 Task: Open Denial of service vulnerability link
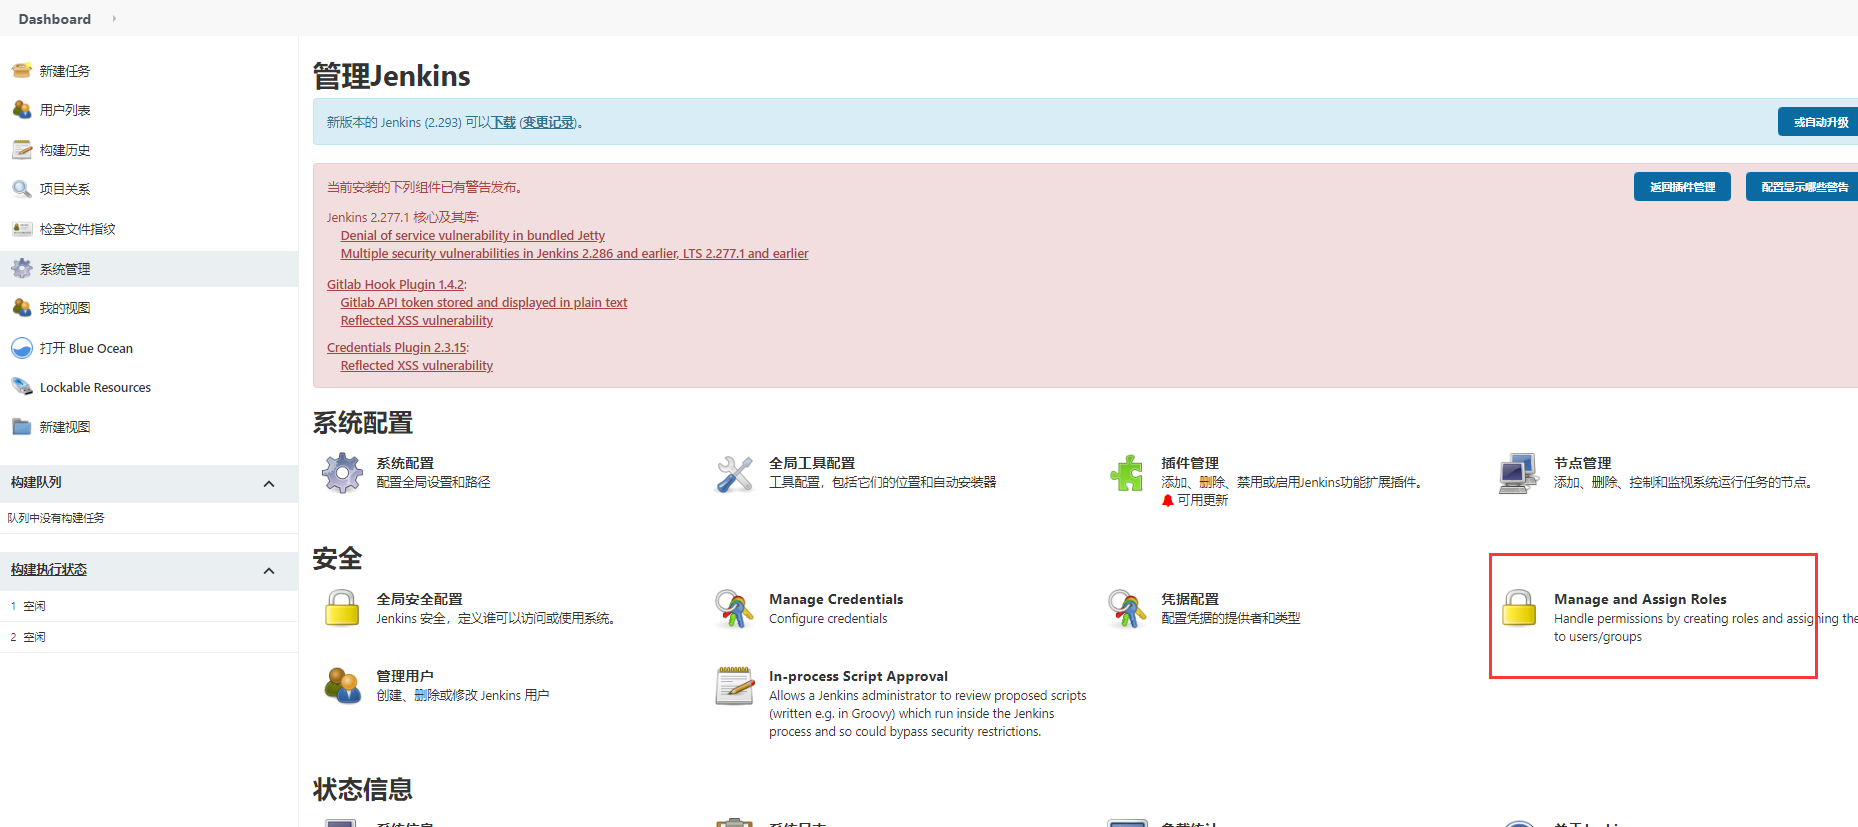click(x=473, y=236)
